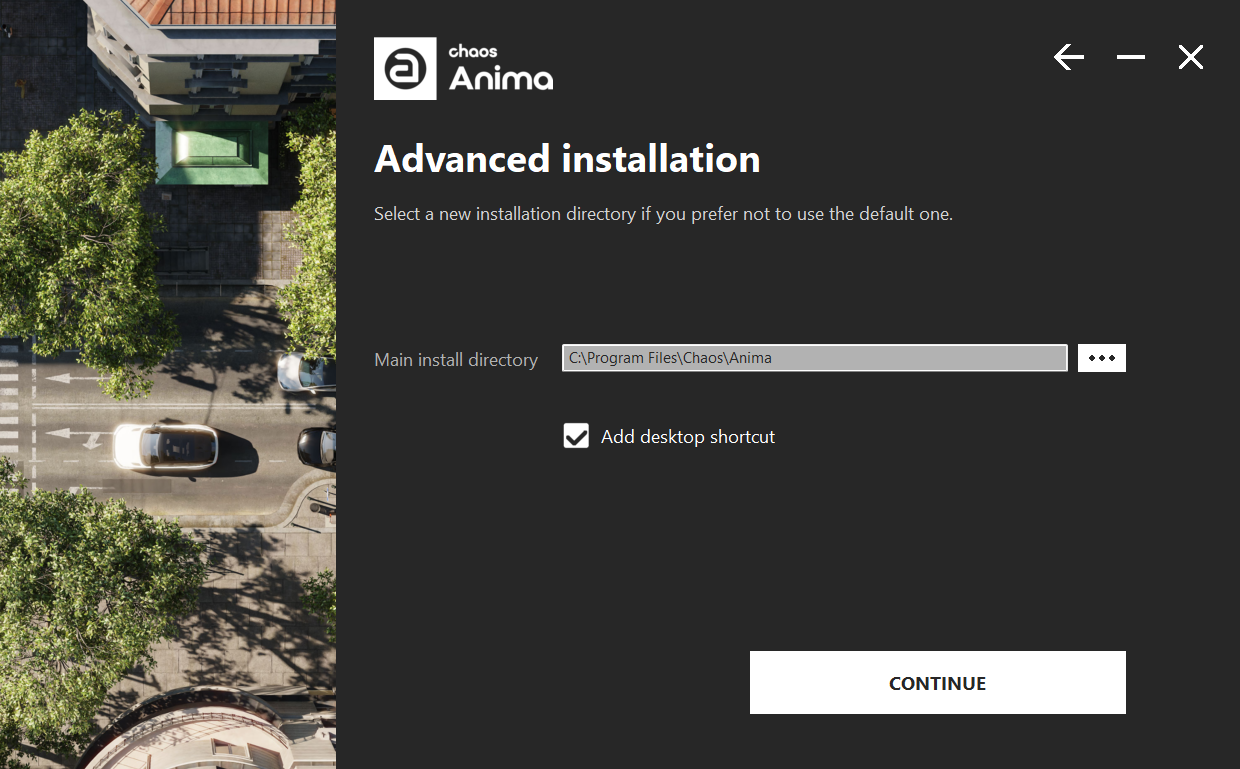Click inside the Main install directory field

click(814, 358)
